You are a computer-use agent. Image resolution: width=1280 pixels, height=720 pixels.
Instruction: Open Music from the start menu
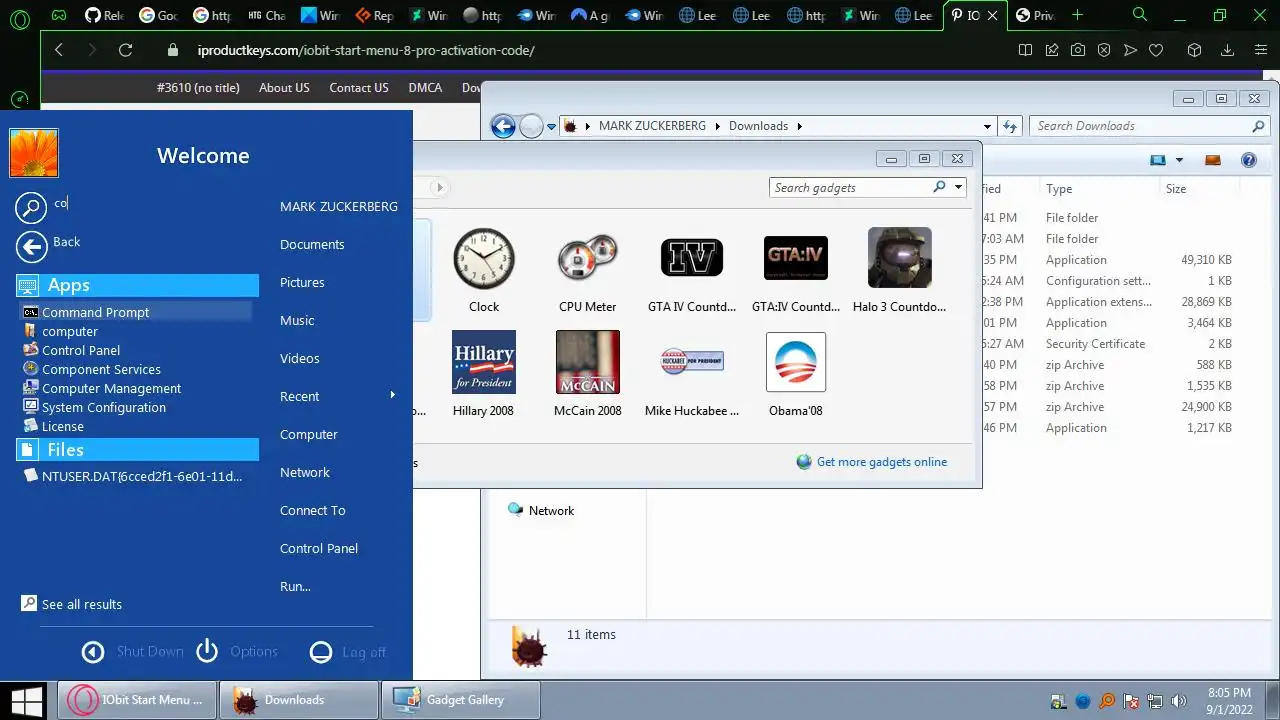[297, 320]
